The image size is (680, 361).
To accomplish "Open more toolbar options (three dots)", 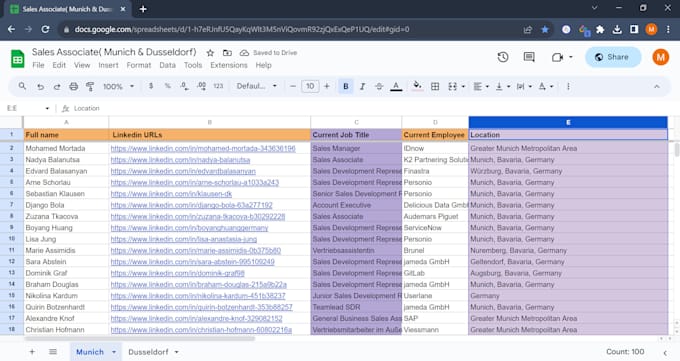I will (x=568, y=86).
